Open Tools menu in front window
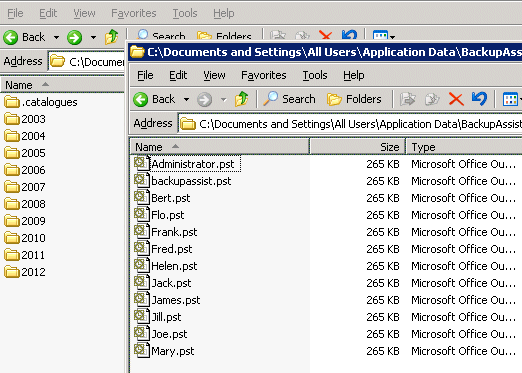The height and width of the screenshot is (373, 522). (315, 75)
